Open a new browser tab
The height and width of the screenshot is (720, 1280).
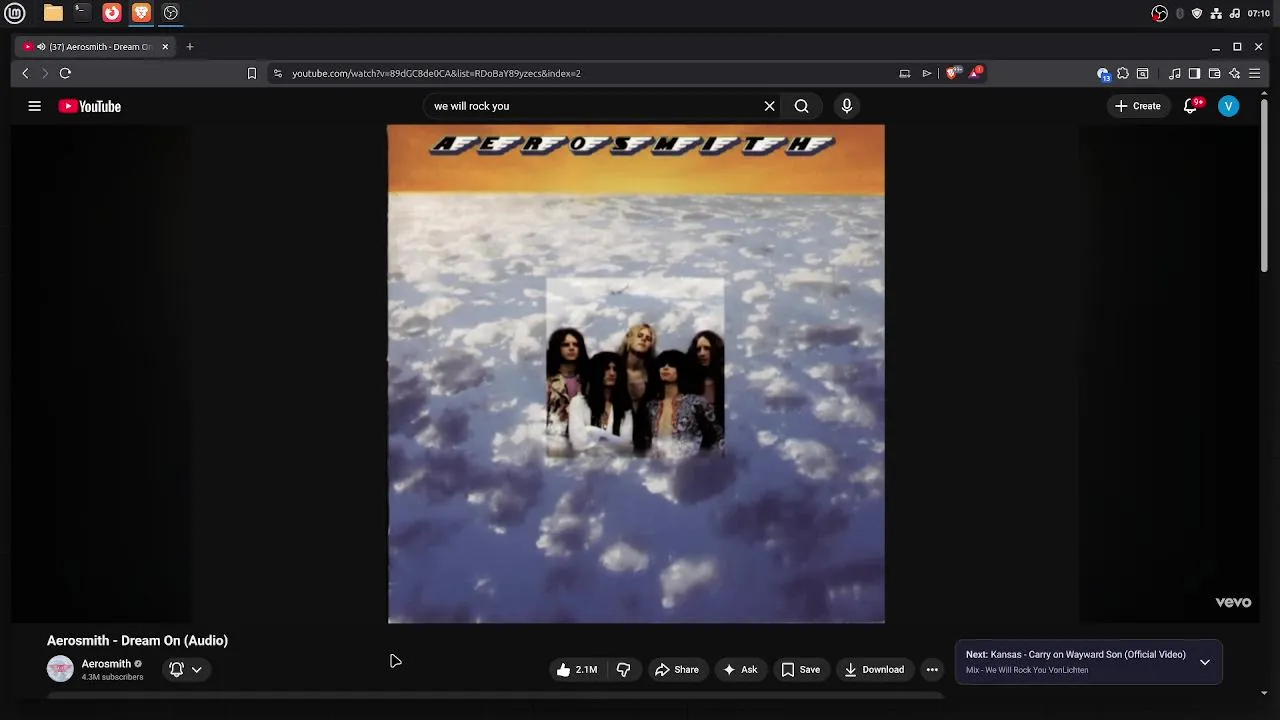tap(189, 47)
